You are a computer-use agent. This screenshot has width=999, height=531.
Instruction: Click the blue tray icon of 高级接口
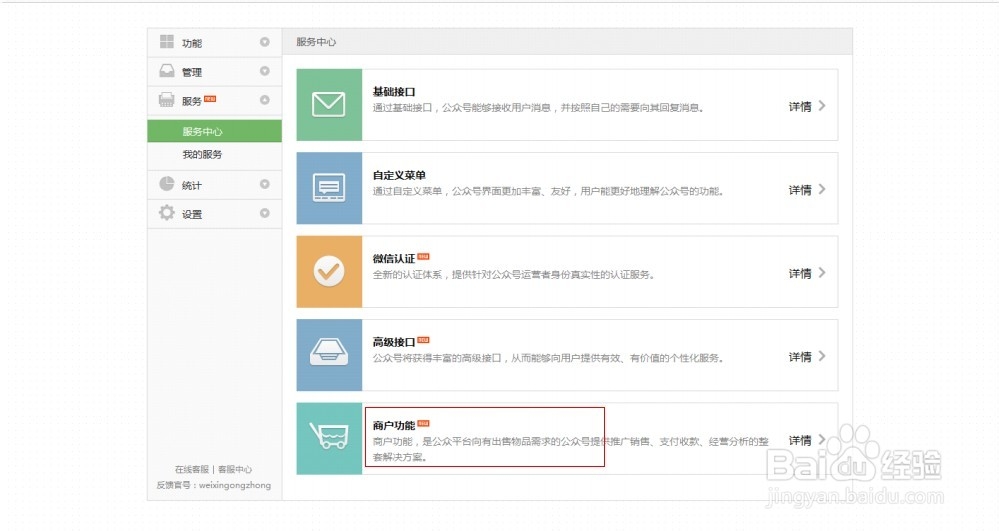coord(329,355)
